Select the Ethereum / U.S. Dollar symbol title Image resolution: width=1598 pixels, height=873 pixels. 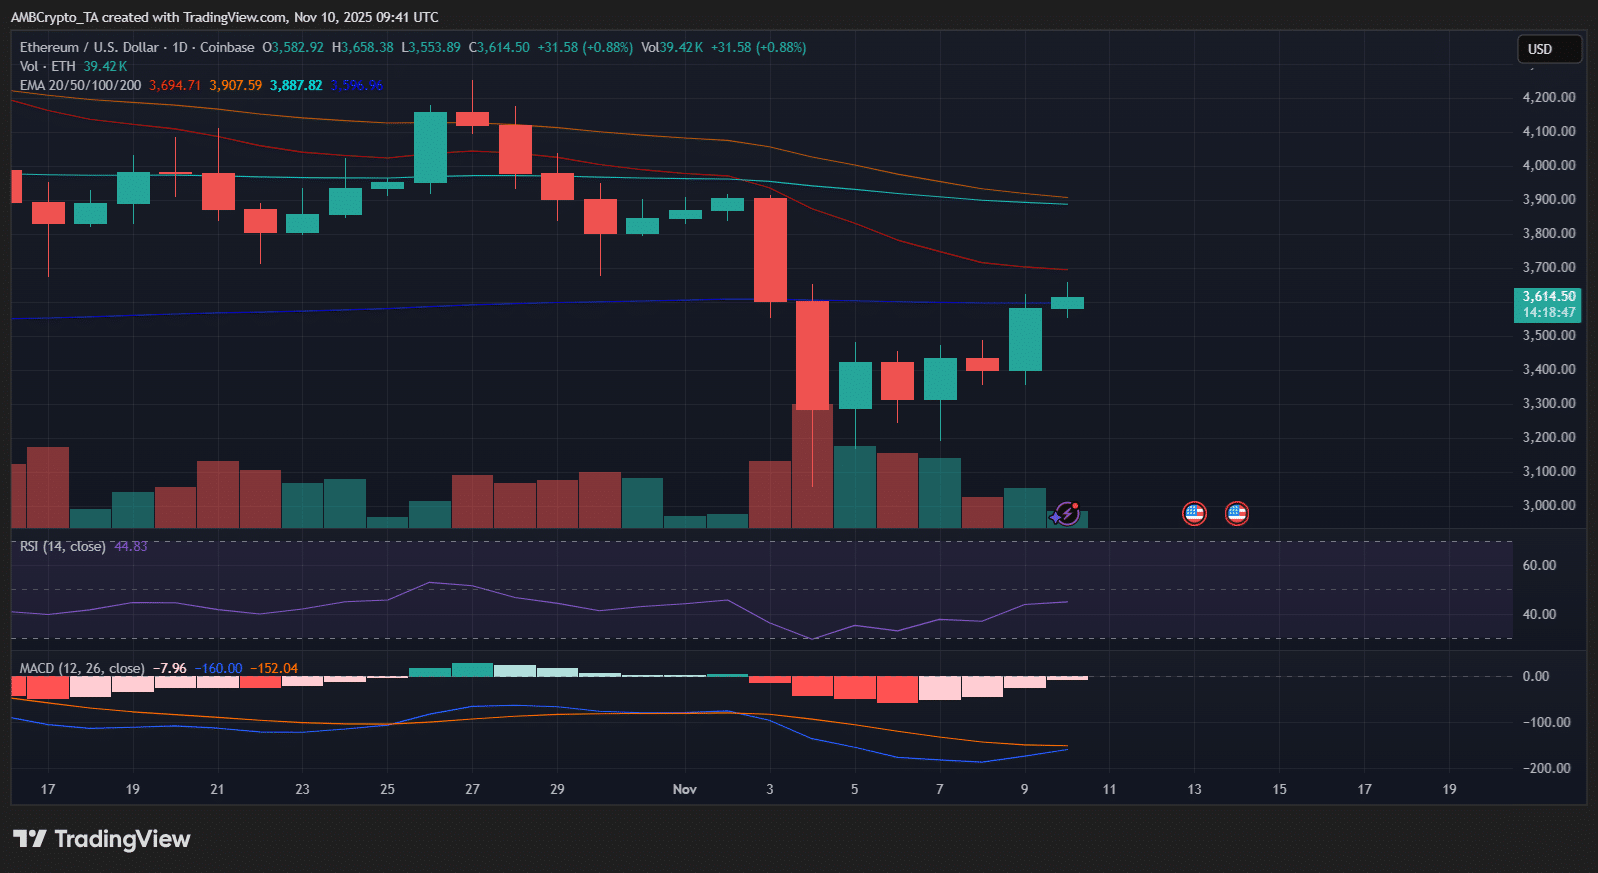(x=89, y=47)
